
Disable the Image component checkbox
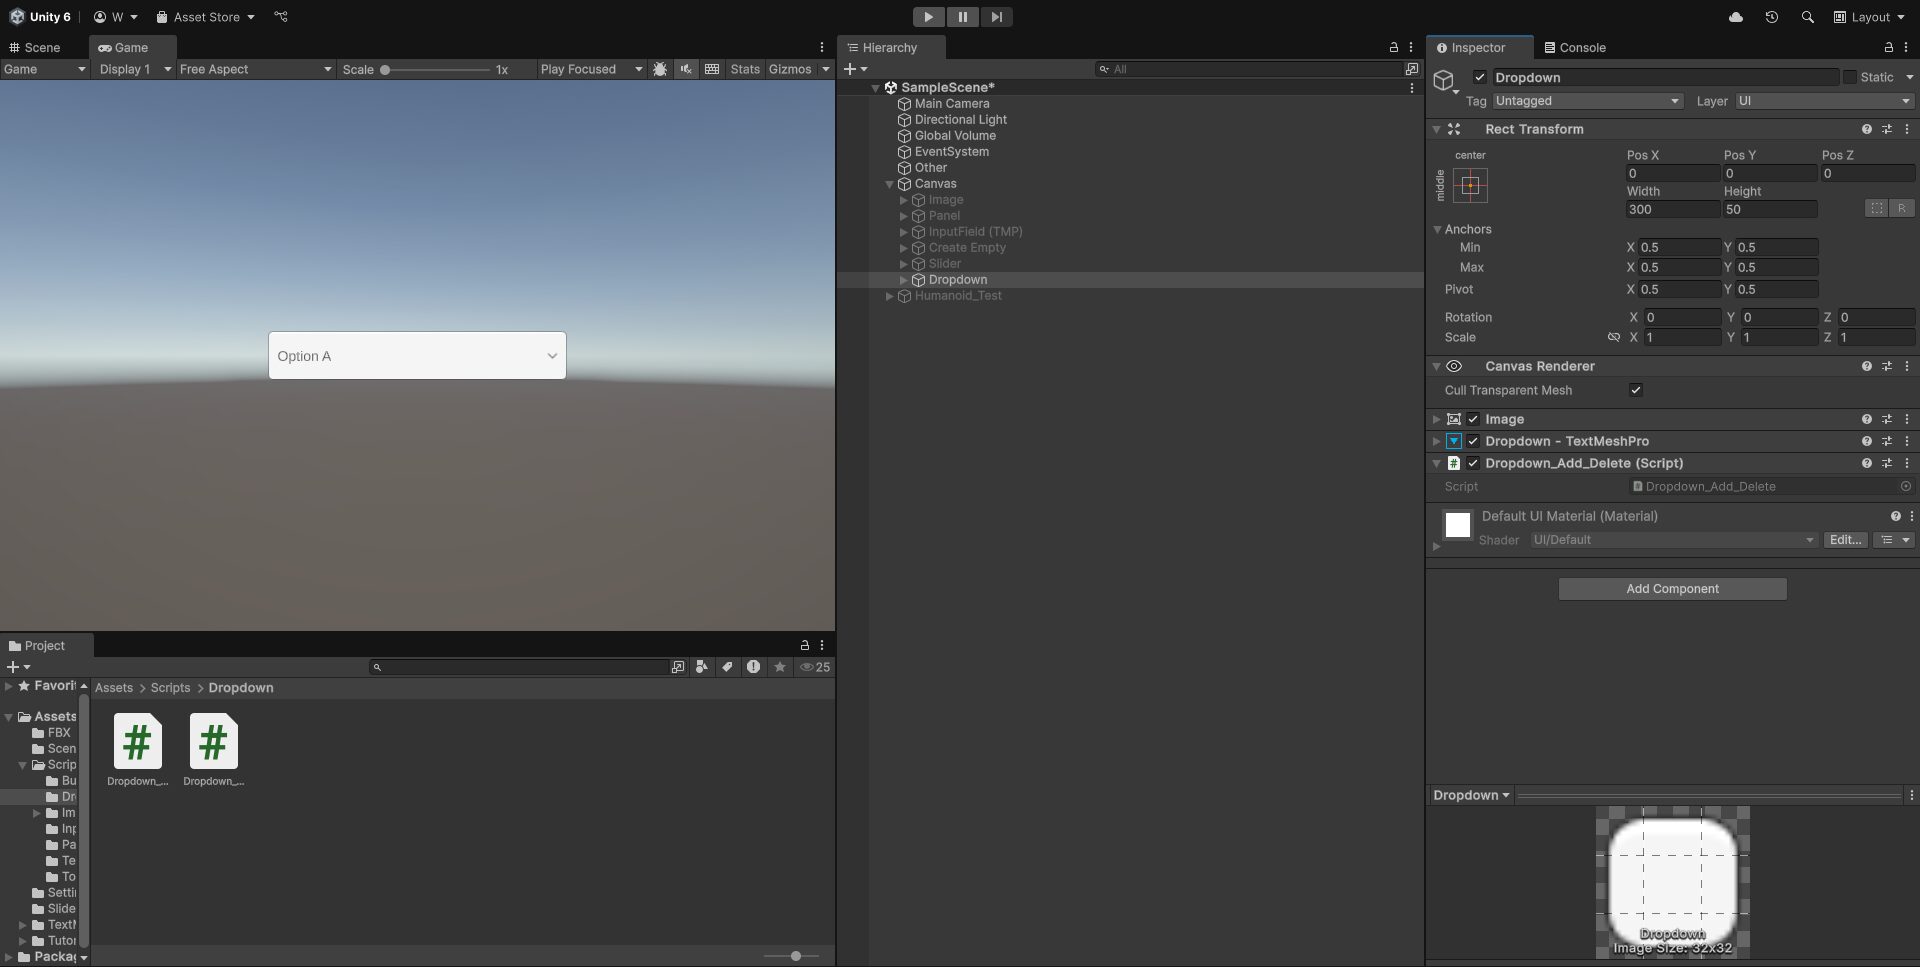1472,419
